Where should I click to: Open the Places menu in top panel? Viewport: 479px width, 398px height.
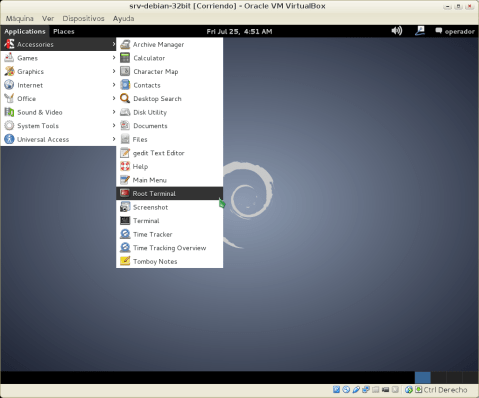point(64,31)
